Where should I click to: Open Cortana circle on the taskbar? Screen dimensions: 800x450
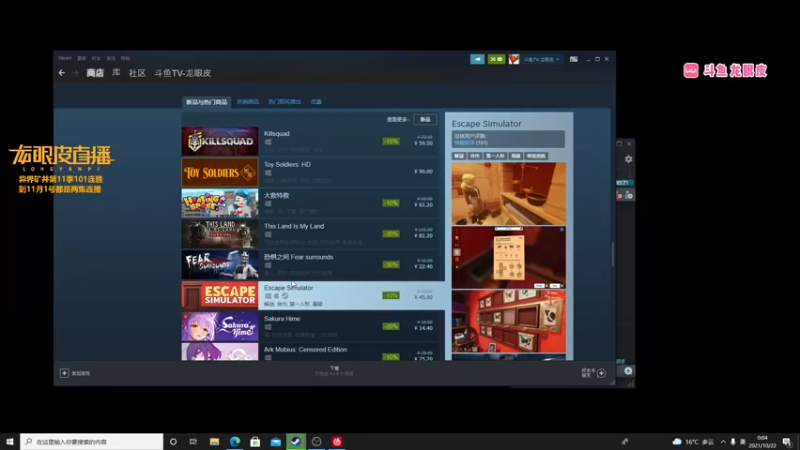point(173,441)
